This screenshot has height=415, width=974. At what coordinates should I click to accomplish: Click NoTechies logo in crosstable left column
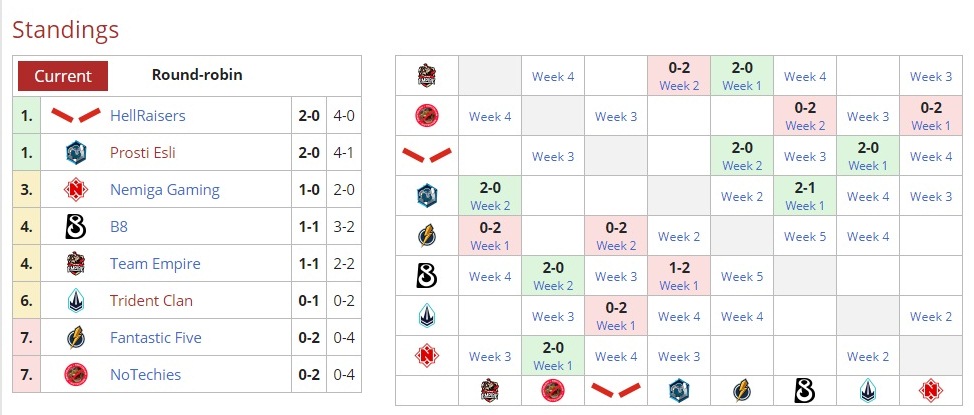(427, 116)
